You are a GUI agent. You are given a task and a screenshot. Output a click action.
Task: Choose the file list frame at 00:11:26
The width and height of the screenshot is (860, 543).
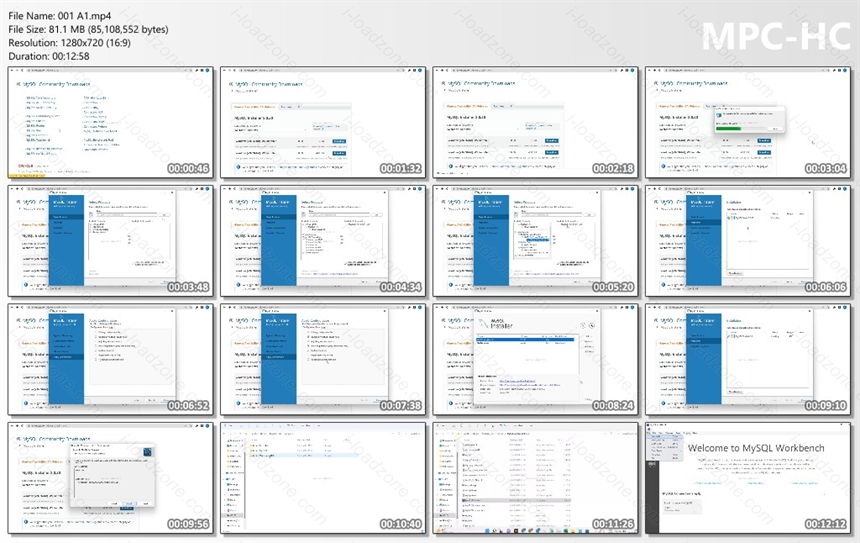pyautogui.click(x=535, y=478)
